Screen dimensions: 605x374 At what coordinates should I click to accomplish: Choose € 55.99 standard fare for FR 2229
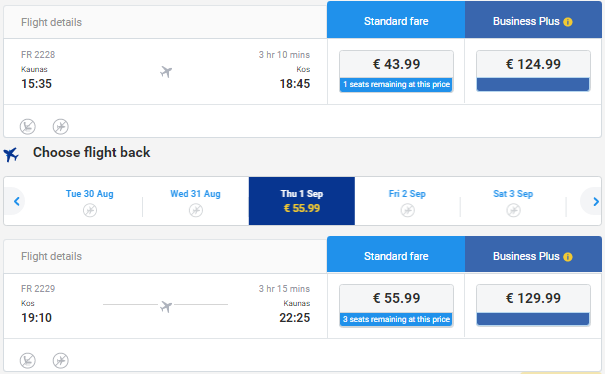(396, 305)
